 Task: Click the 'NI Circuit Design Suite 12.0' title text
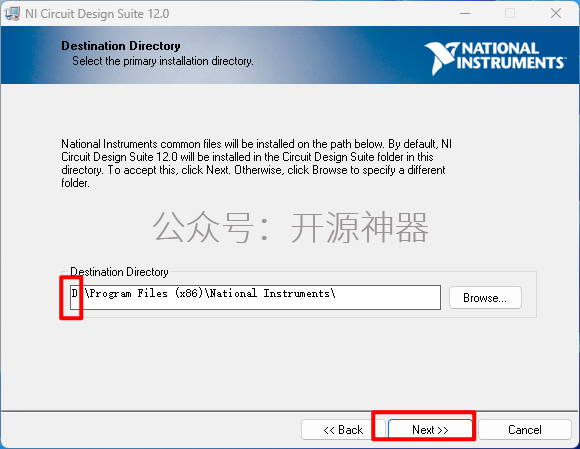click(97, 14)
